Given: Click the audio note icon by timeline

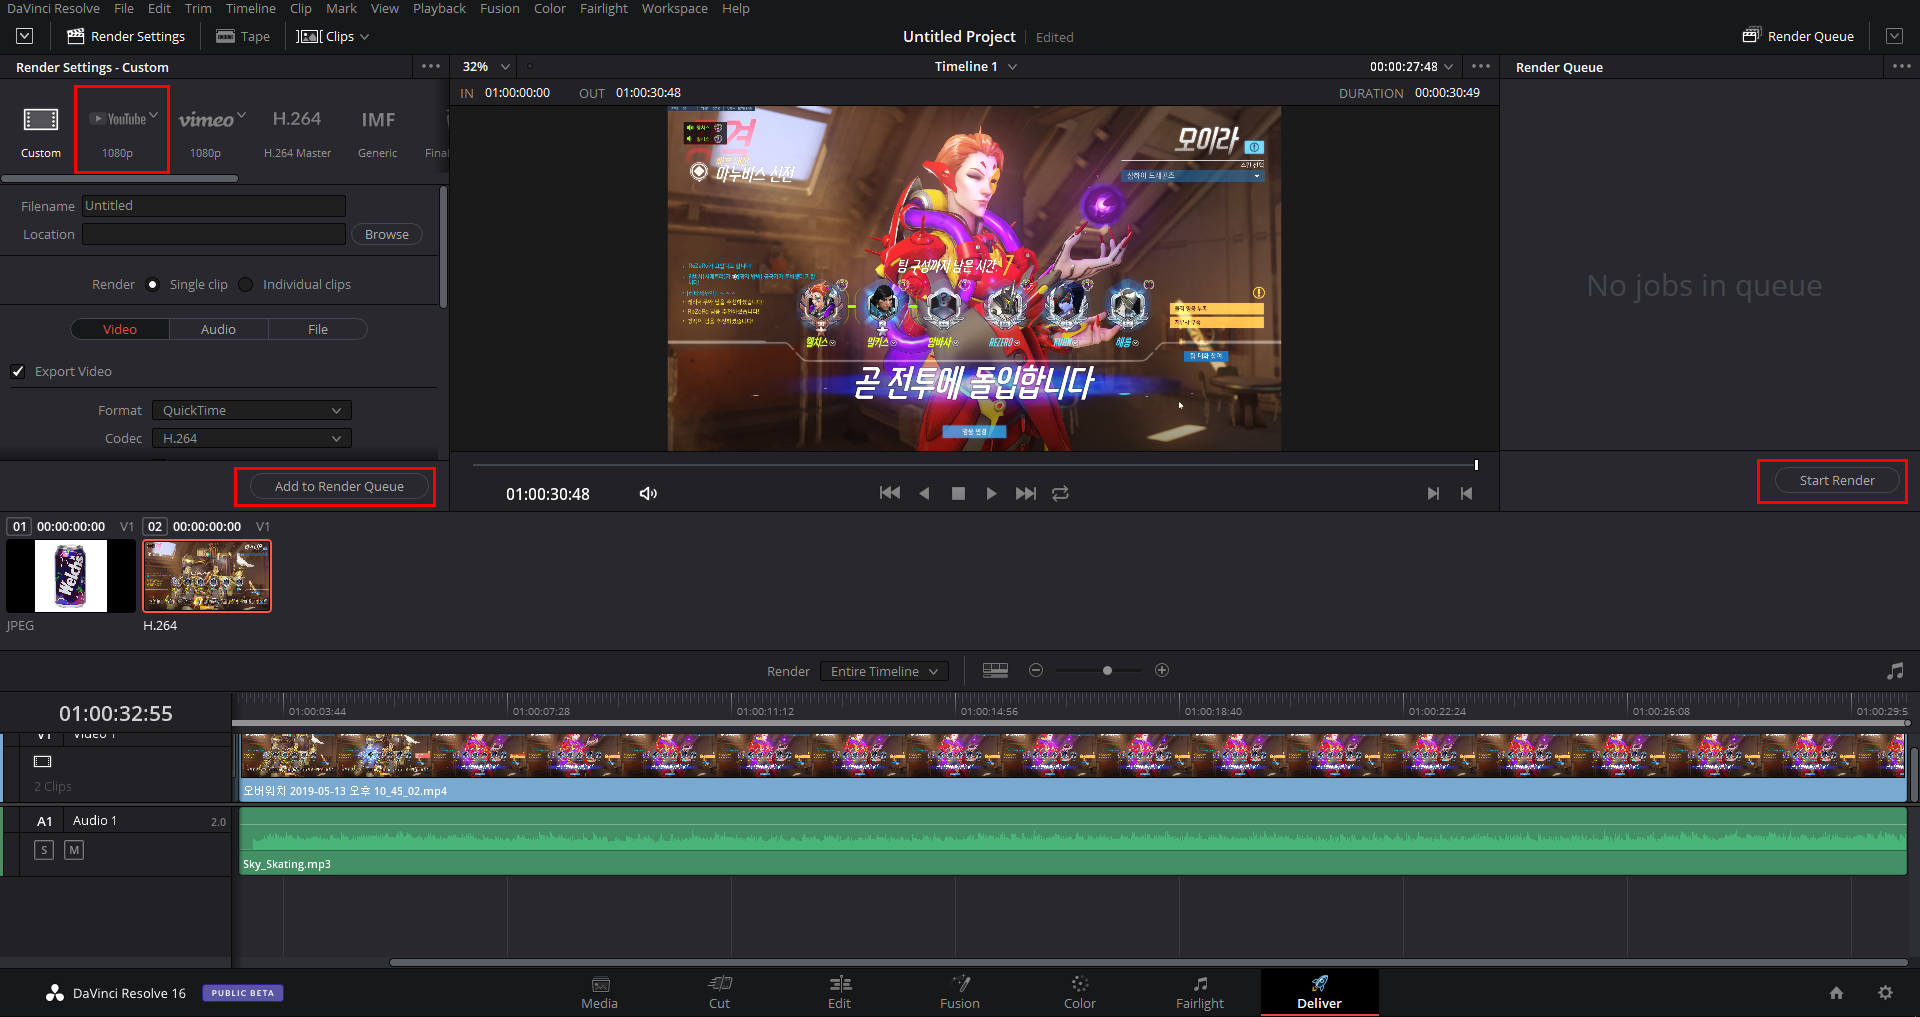Looking at the screenshot, I should click(x=1895, y=671).
